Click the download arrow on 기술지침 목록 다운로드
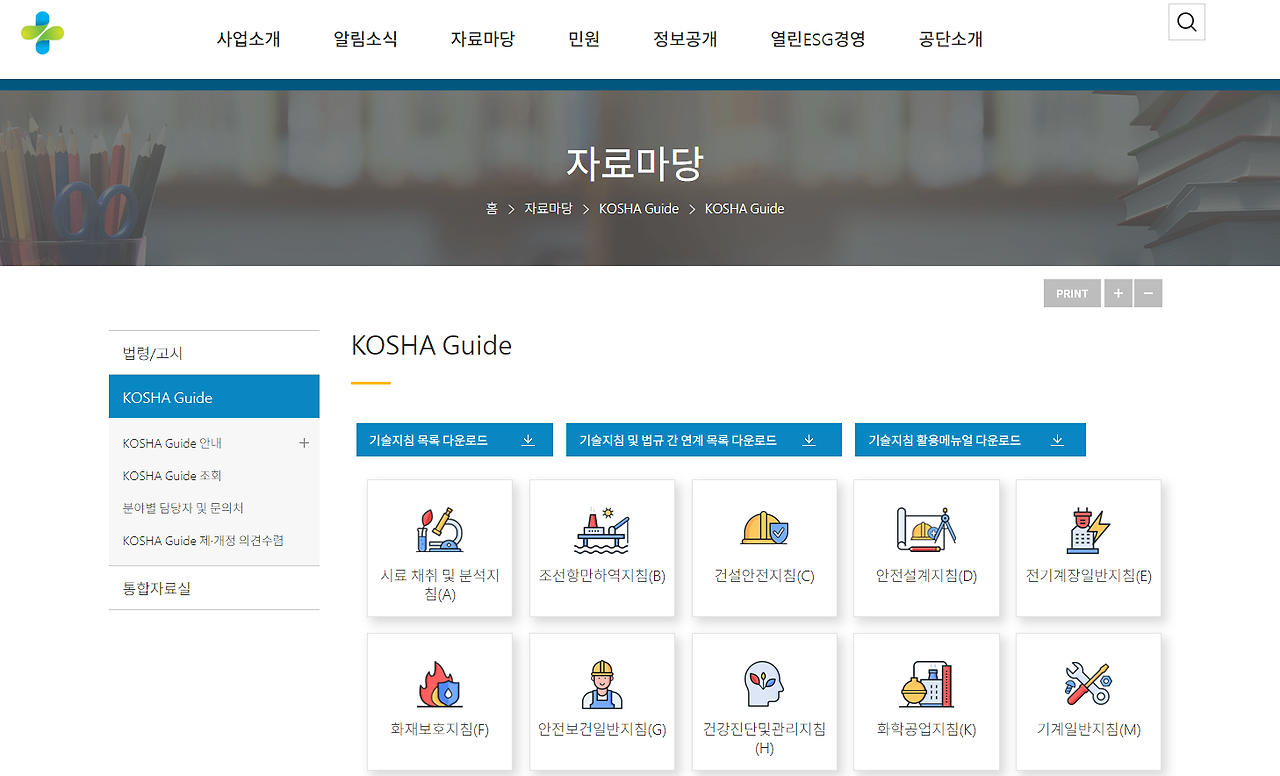Screen dimensions: 1280x776 (527, 439)
